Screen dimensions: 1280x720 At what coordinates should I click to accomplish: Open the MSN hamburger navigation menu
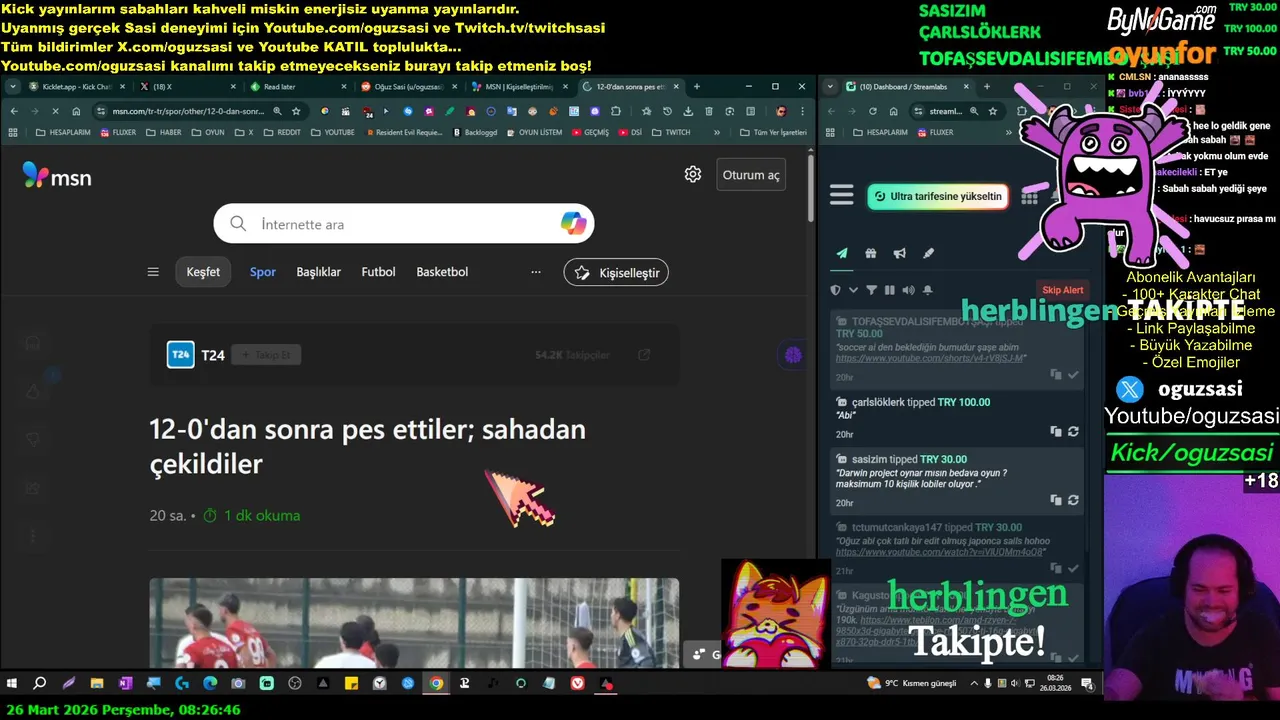[153, 272]
